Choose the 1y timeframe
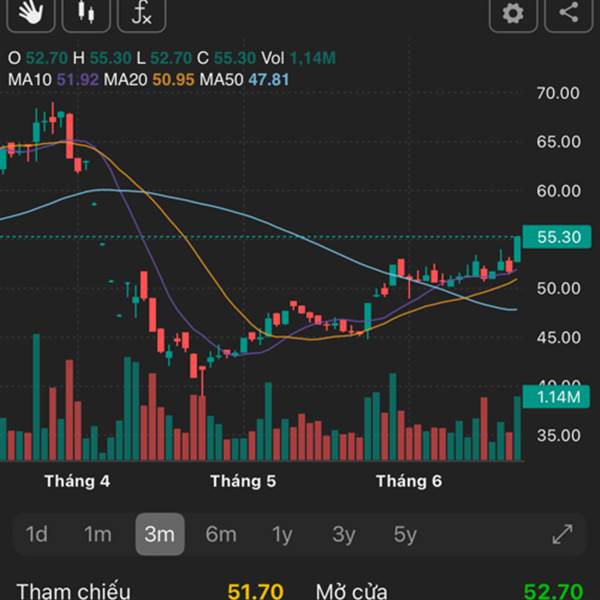Viewport: 600px width, 600px height. click(x=282, y=535)
